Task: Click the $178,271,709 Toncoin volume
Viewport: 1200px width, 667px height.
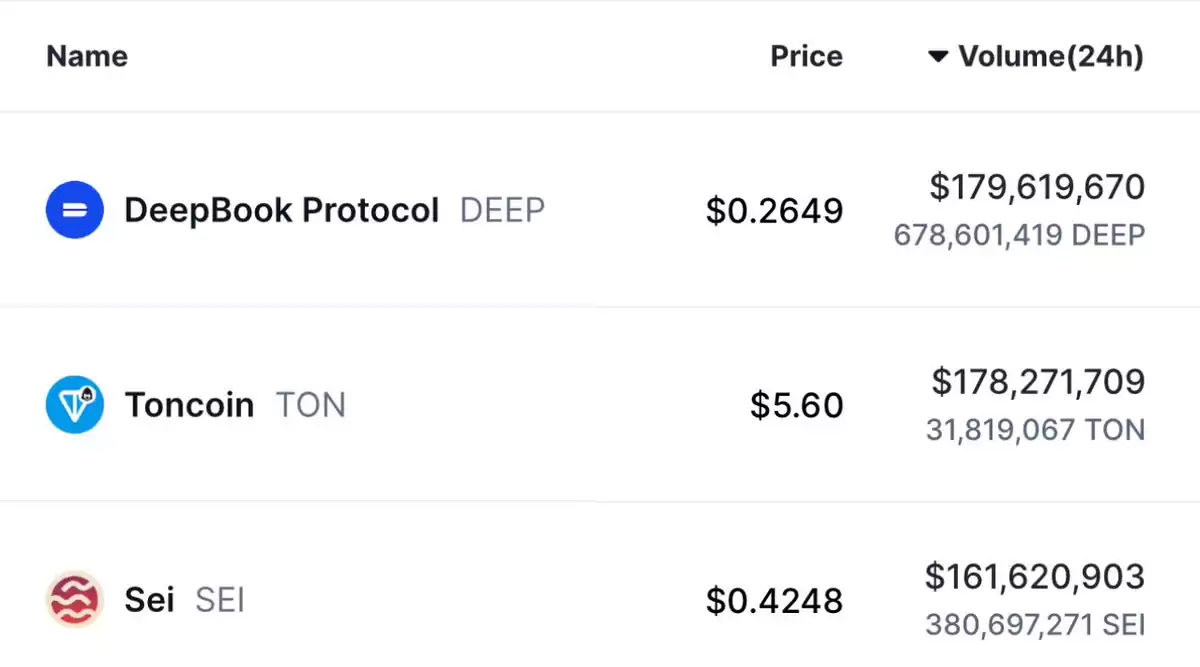Action: 1038,381
